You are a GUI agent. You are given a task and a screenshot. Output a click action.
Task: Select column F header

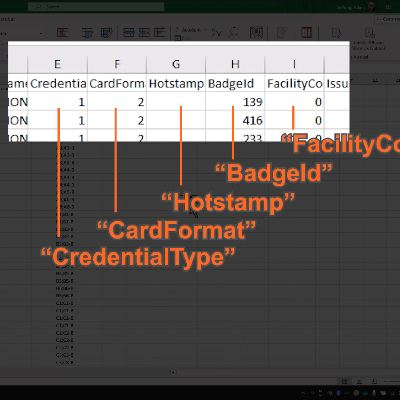(117, 64)
